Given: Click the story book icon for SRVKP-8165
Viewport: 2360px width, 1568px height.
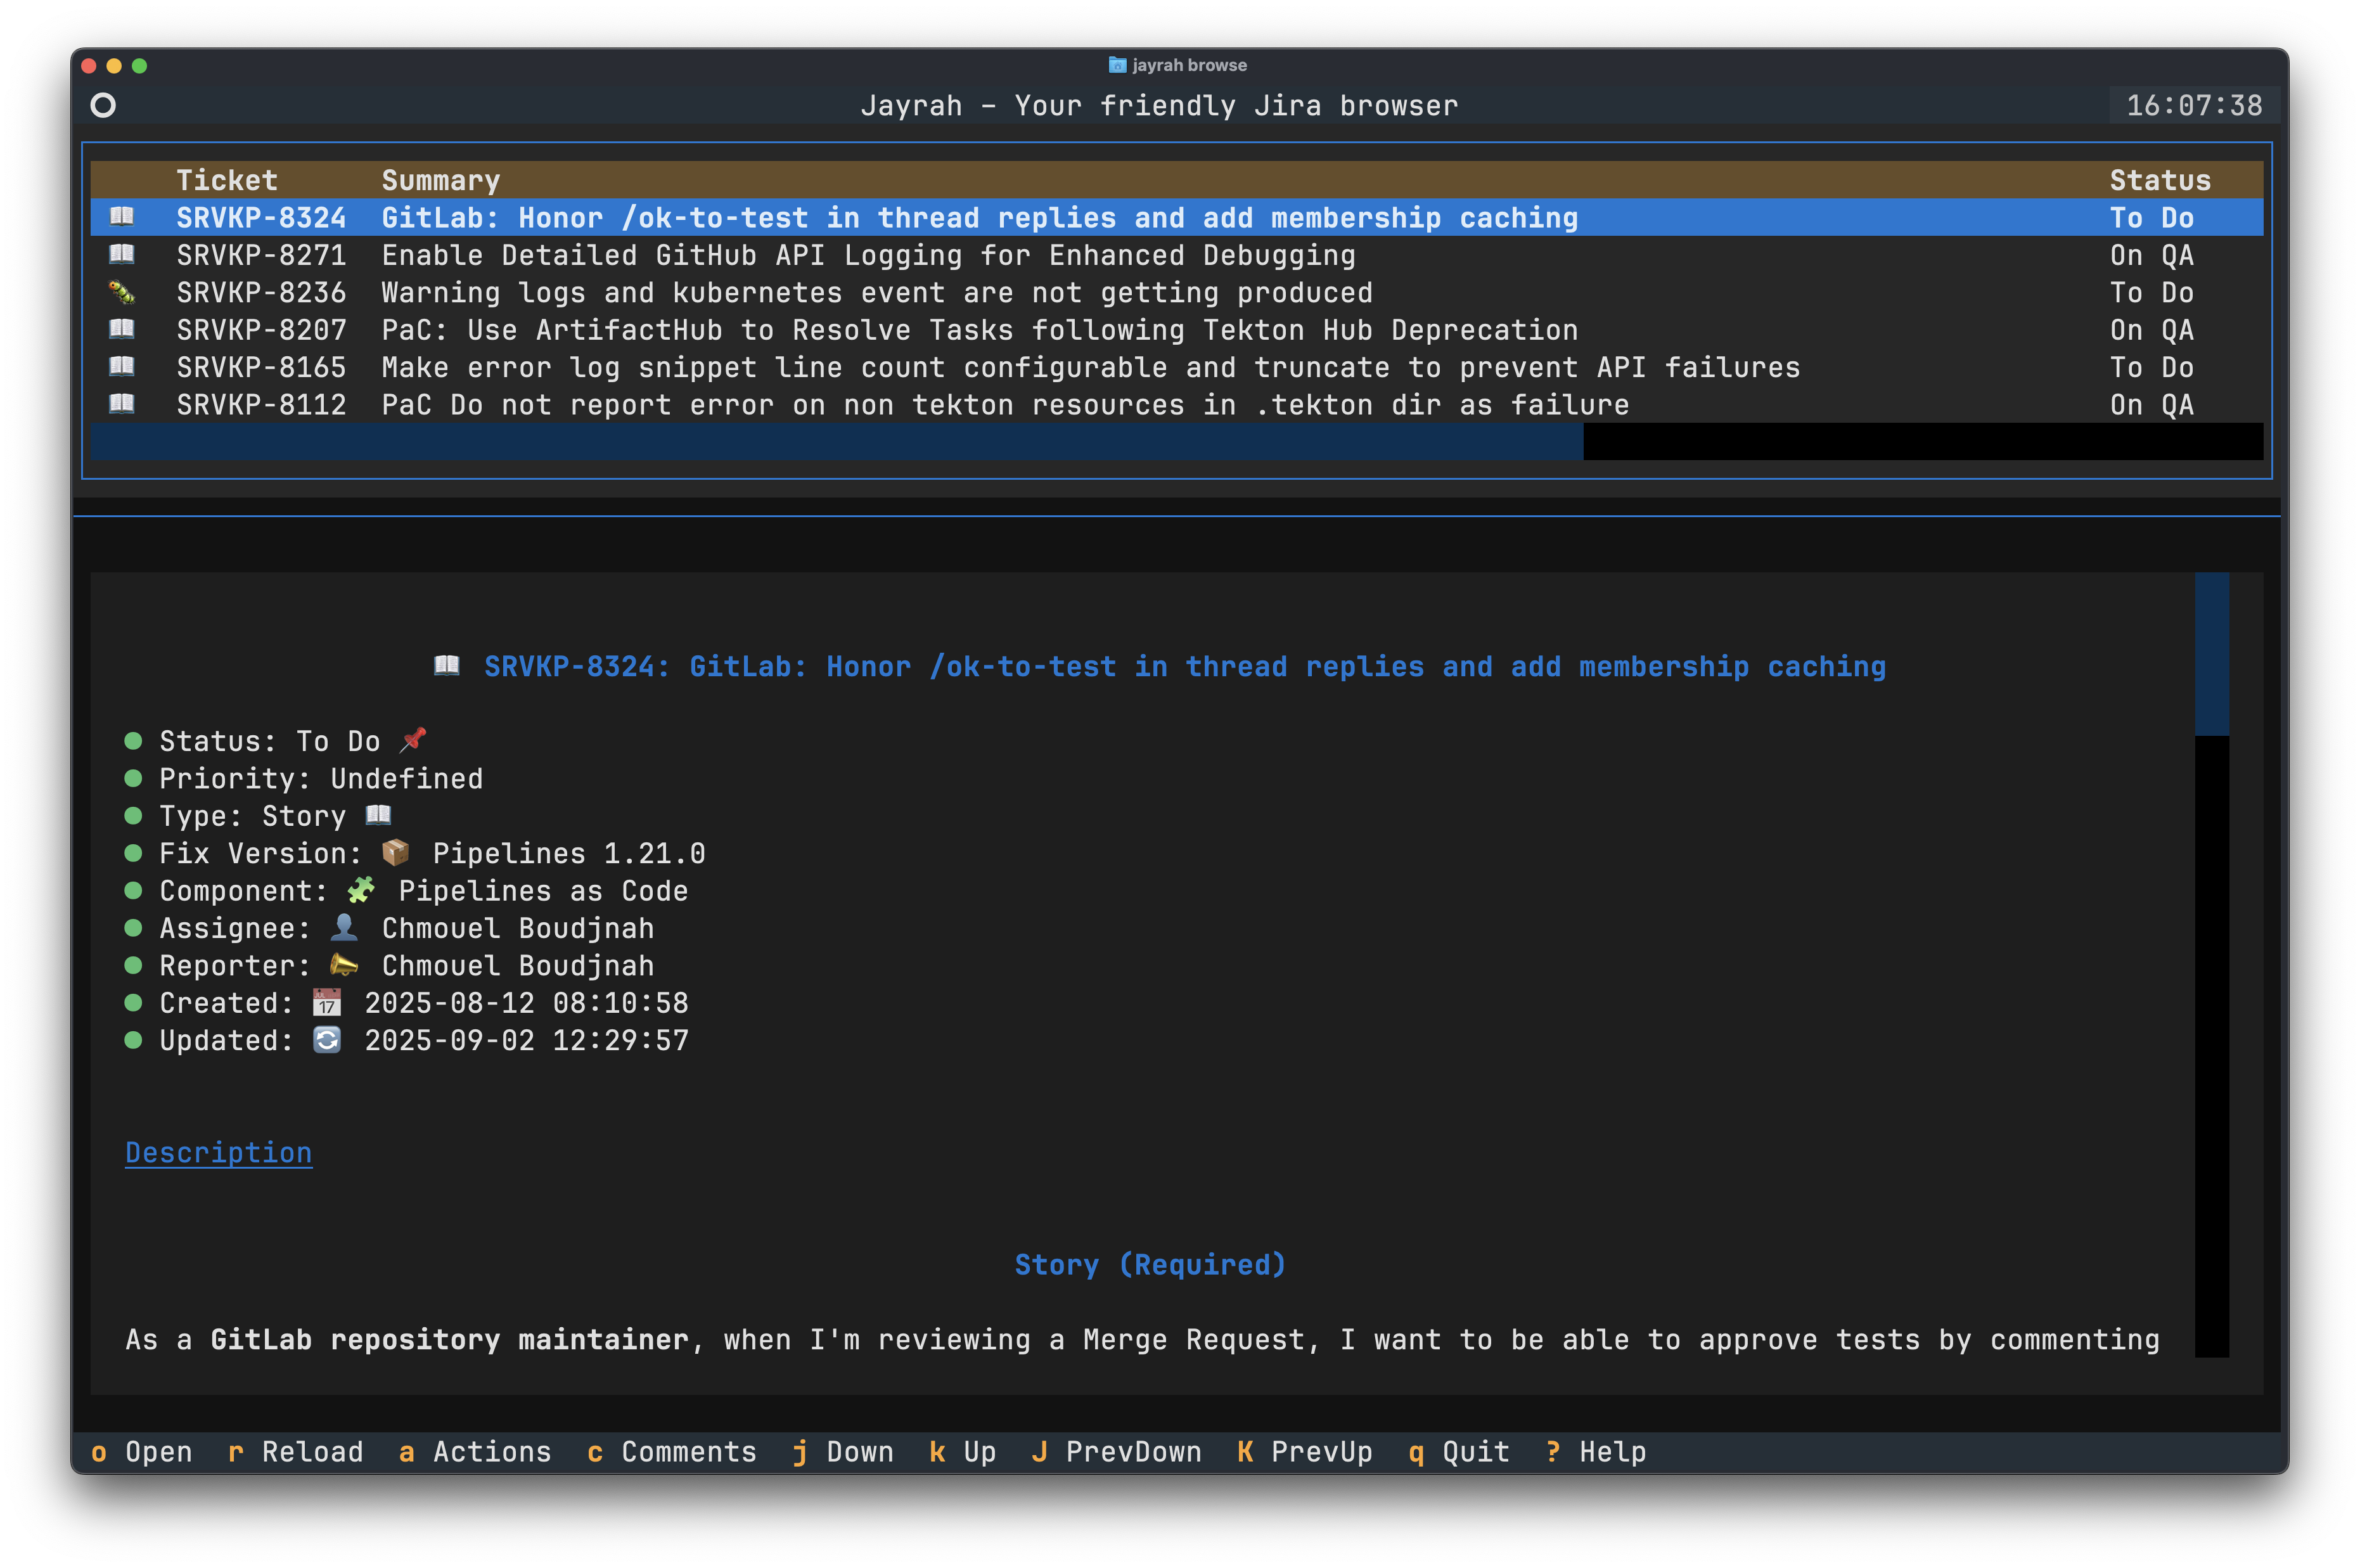Looking at the screenshot, I should [122, 366].
